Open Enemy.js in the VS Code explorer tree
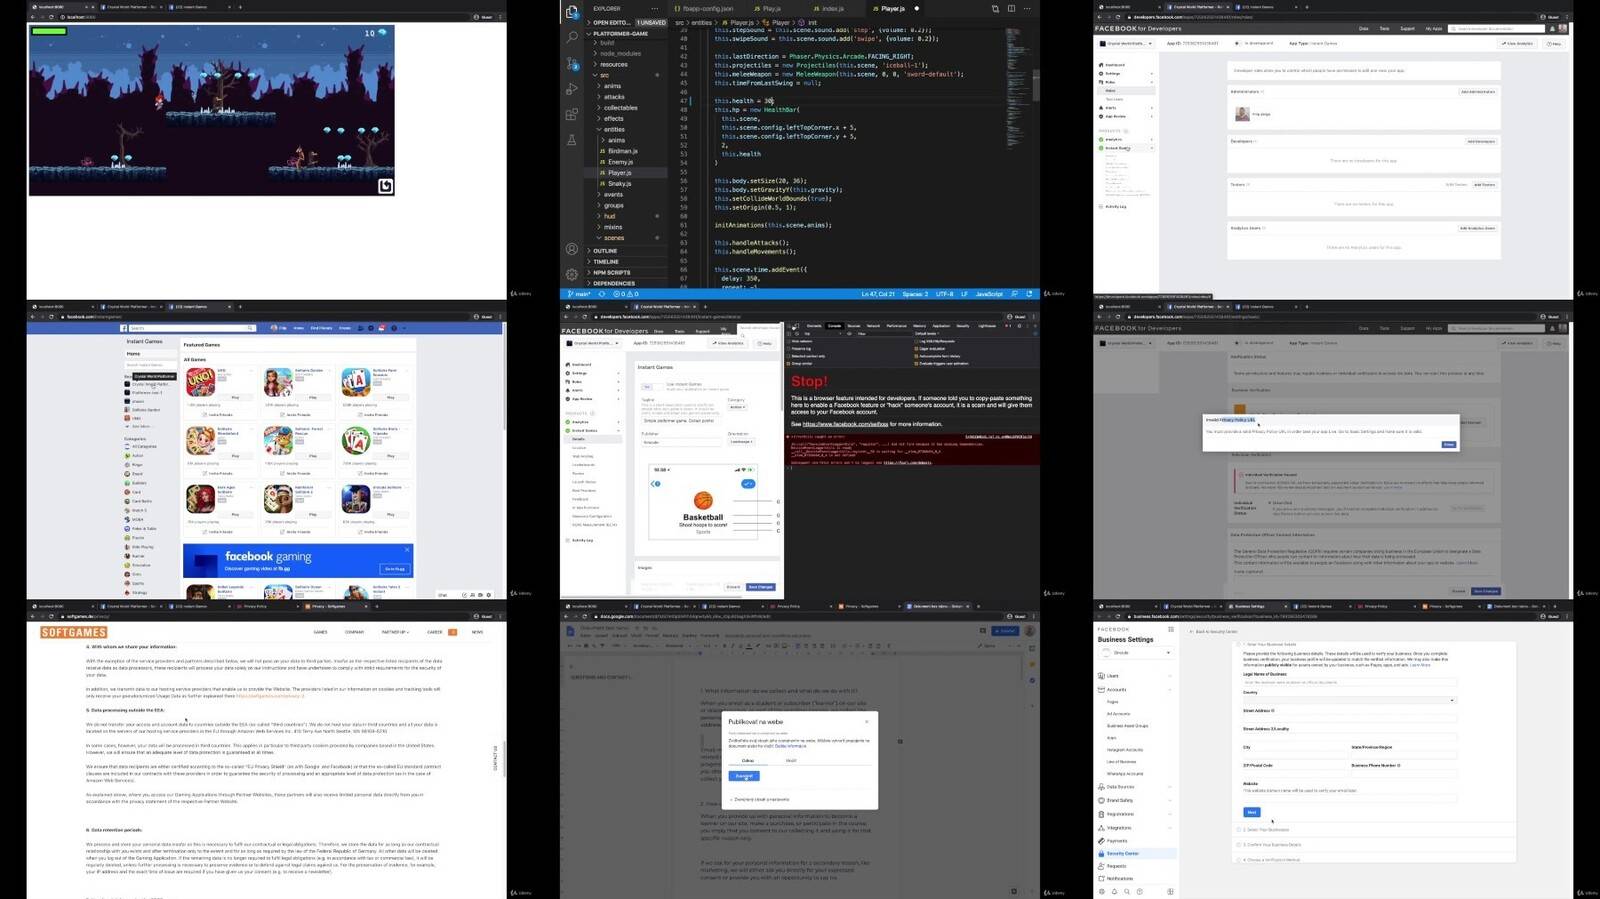Image resolution: width=1600 pixels, height=899 pixels. tap(620, 162)
